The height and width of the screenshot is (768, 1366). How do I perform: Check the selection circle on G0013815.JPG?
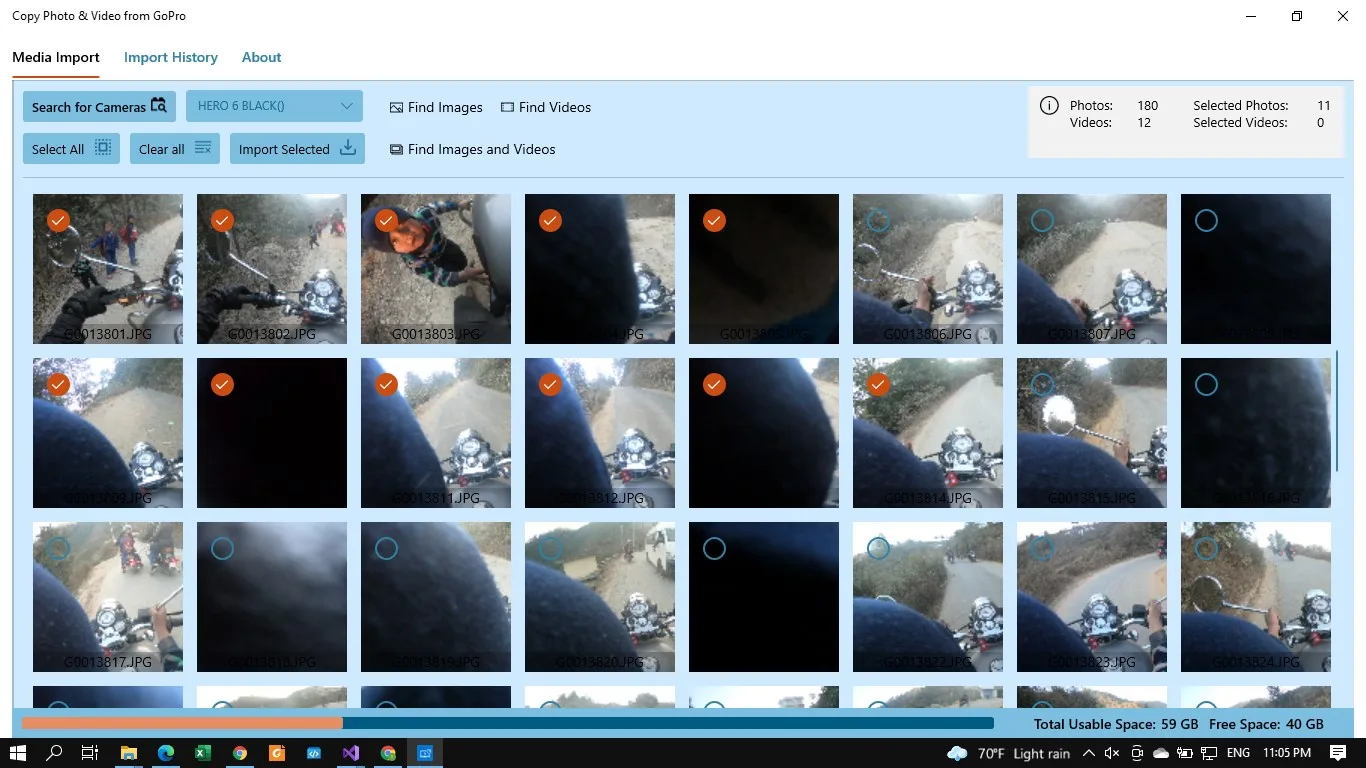[1042, 384]
